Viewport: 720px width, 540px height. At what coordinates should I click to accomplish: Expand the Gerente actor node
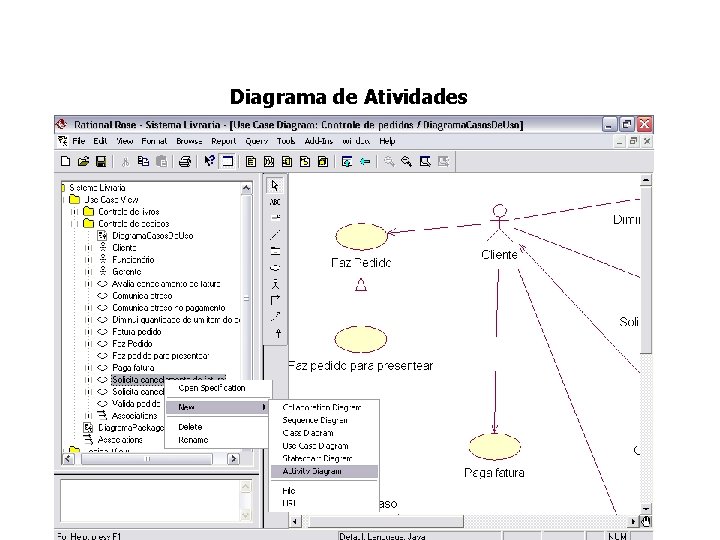(x=88, y=272)
